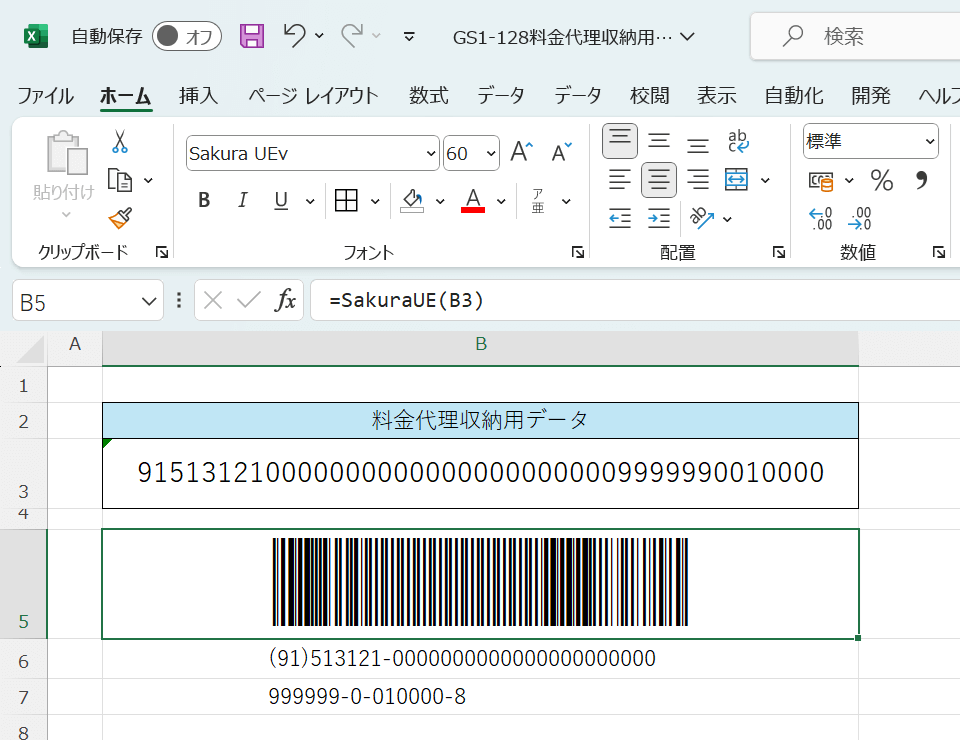Open the Quick Access Toolbar customize menu
This screenshot has width=960, height=740.
(410, 37)
